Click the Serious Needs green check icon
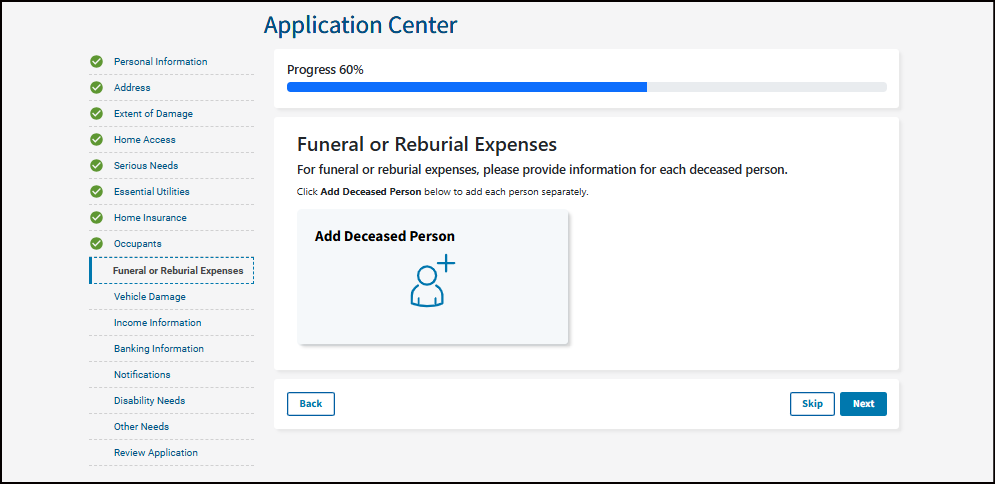The width and height of the screenshot is (995, 484). click(97, 166)
